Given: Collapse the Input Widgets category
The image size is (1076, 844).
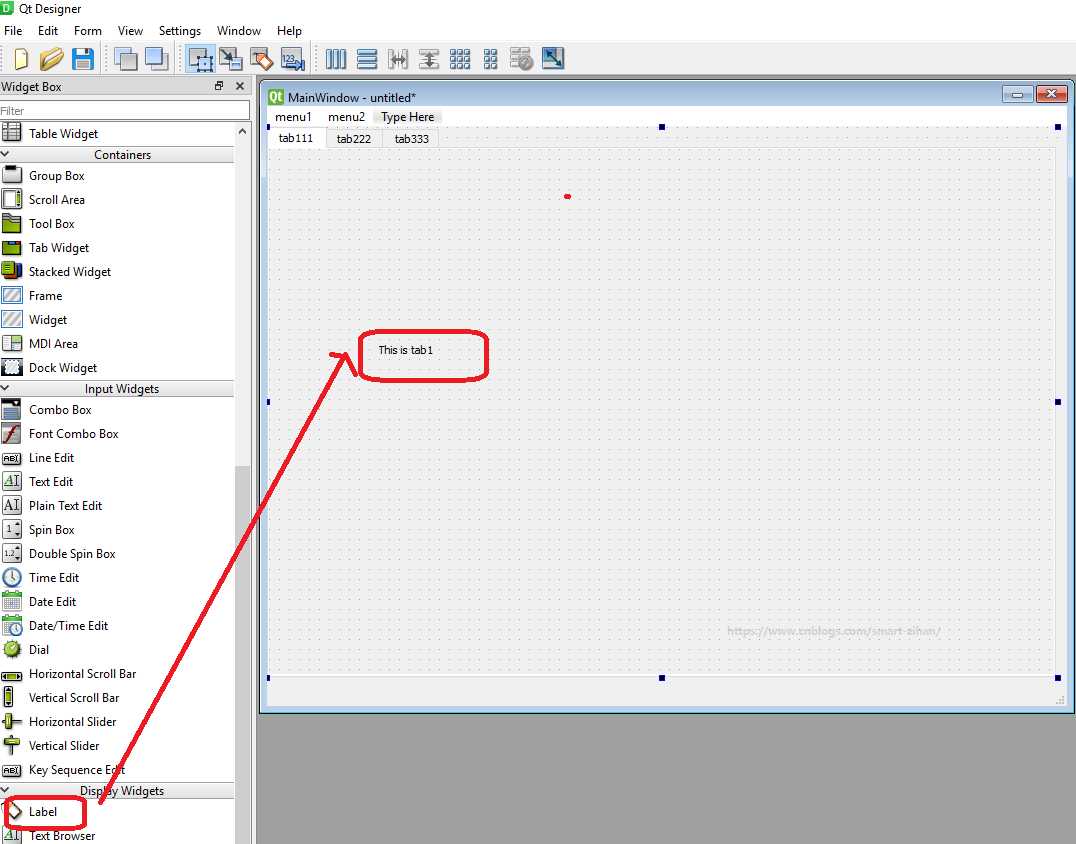Looking at the screenshot, I should pos(5,388).
